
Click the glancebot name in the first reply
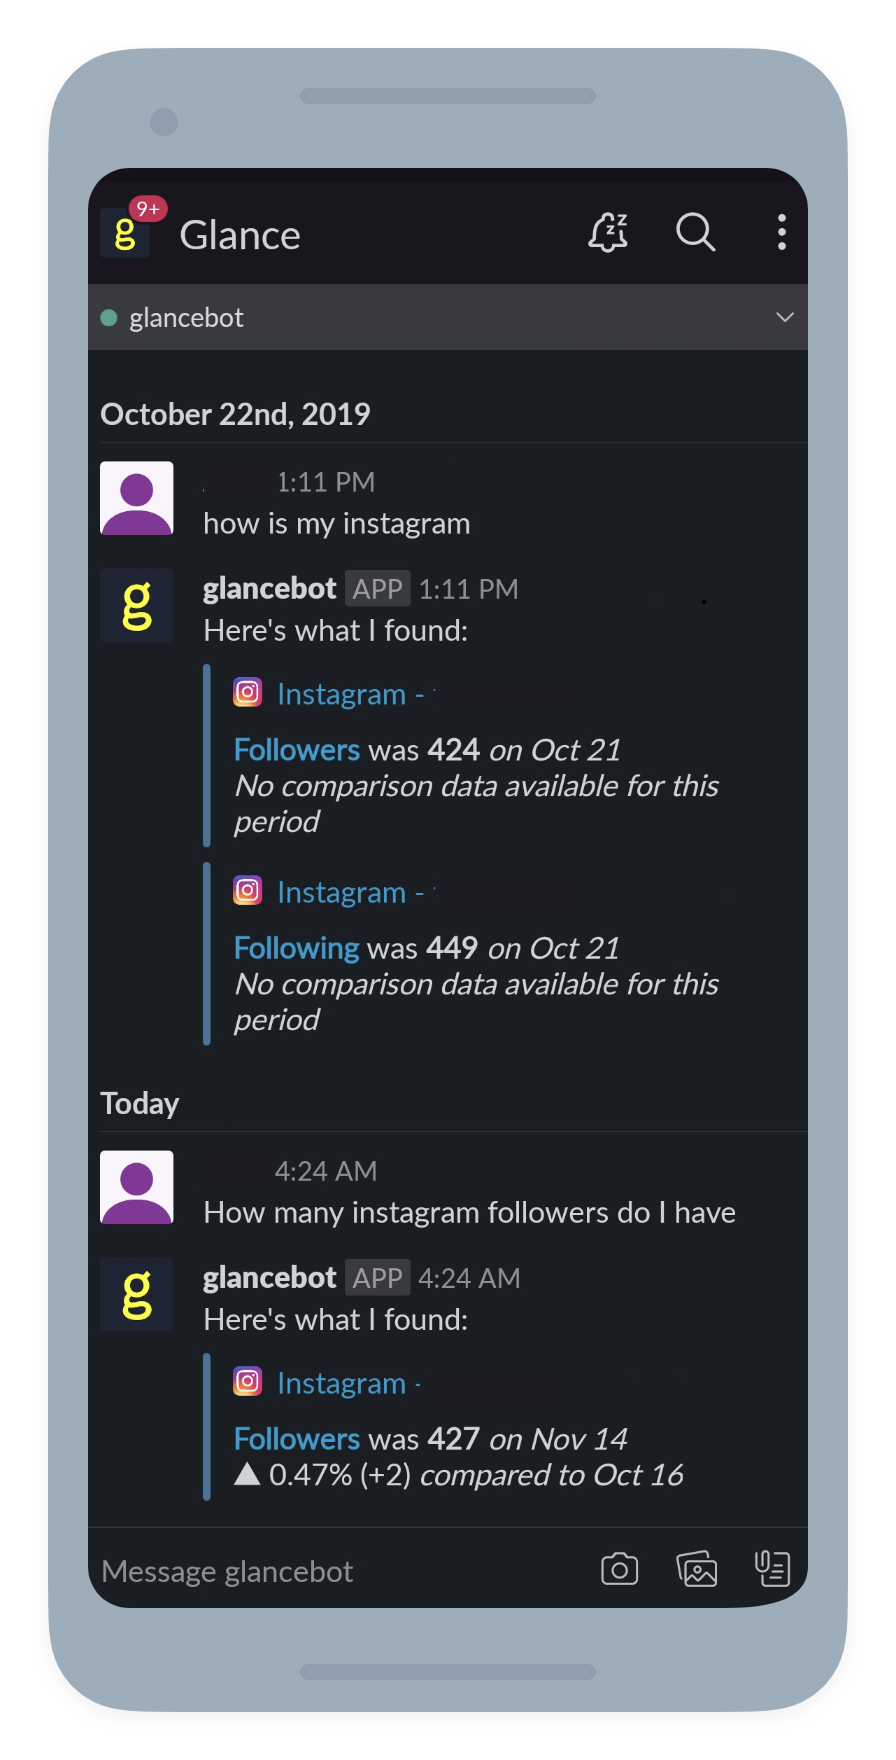coord(269,588)
